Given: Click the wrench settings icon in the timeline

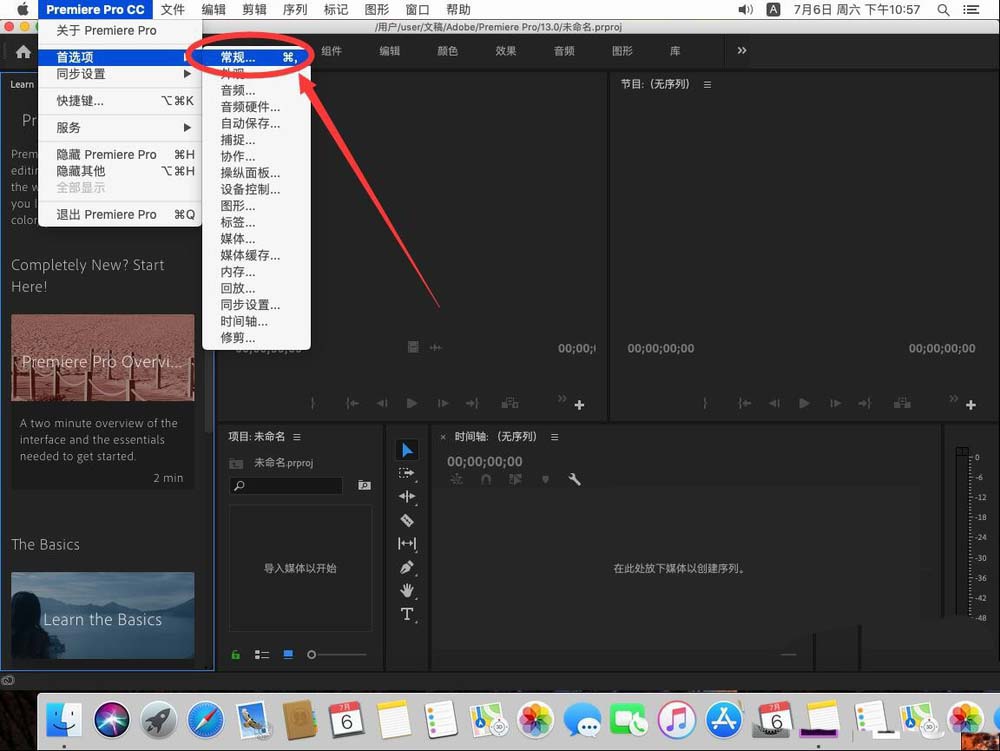Looking at the screenshot, I should click(x=575, y=479).
